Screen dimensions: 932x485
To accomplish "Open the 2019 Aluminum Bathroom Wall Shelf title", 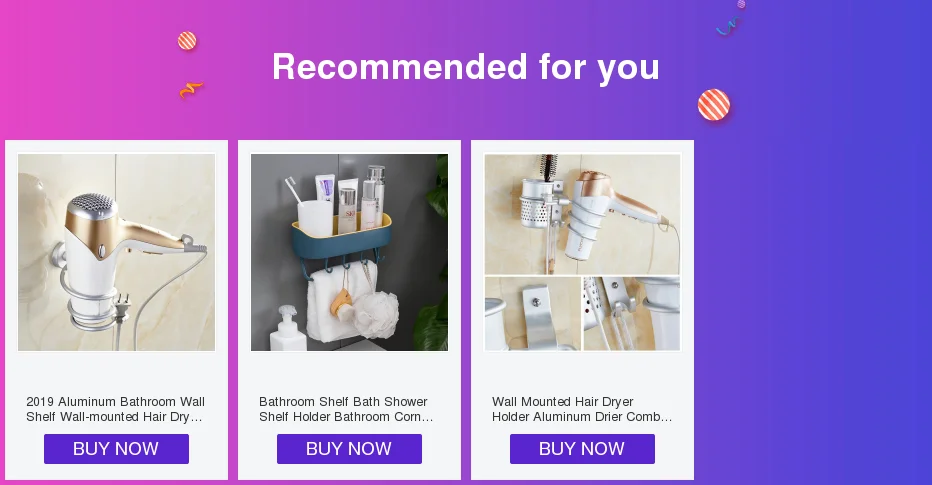I will coord(115,409).
